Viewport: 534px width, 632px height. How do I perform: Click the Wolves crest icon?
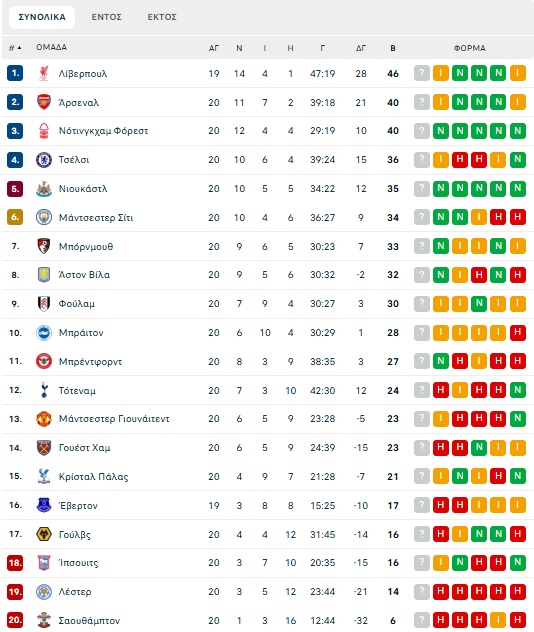(44, 534)
